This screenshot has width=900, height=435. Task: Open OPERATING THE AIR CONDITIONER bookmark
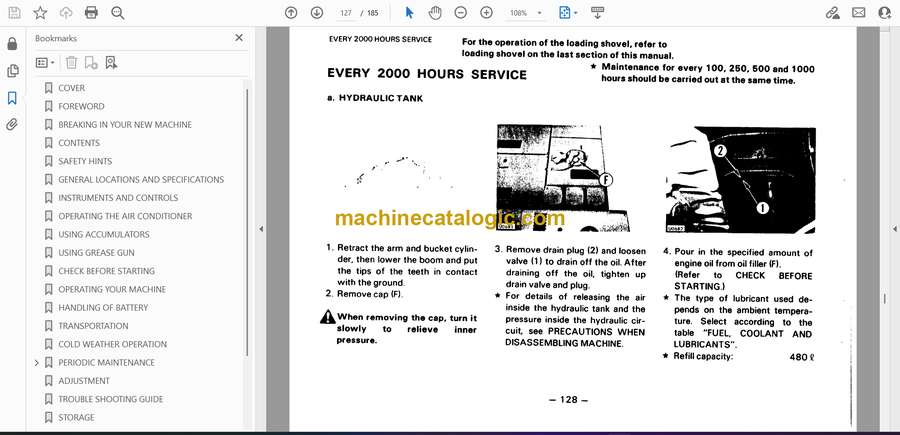click(125, 216)
